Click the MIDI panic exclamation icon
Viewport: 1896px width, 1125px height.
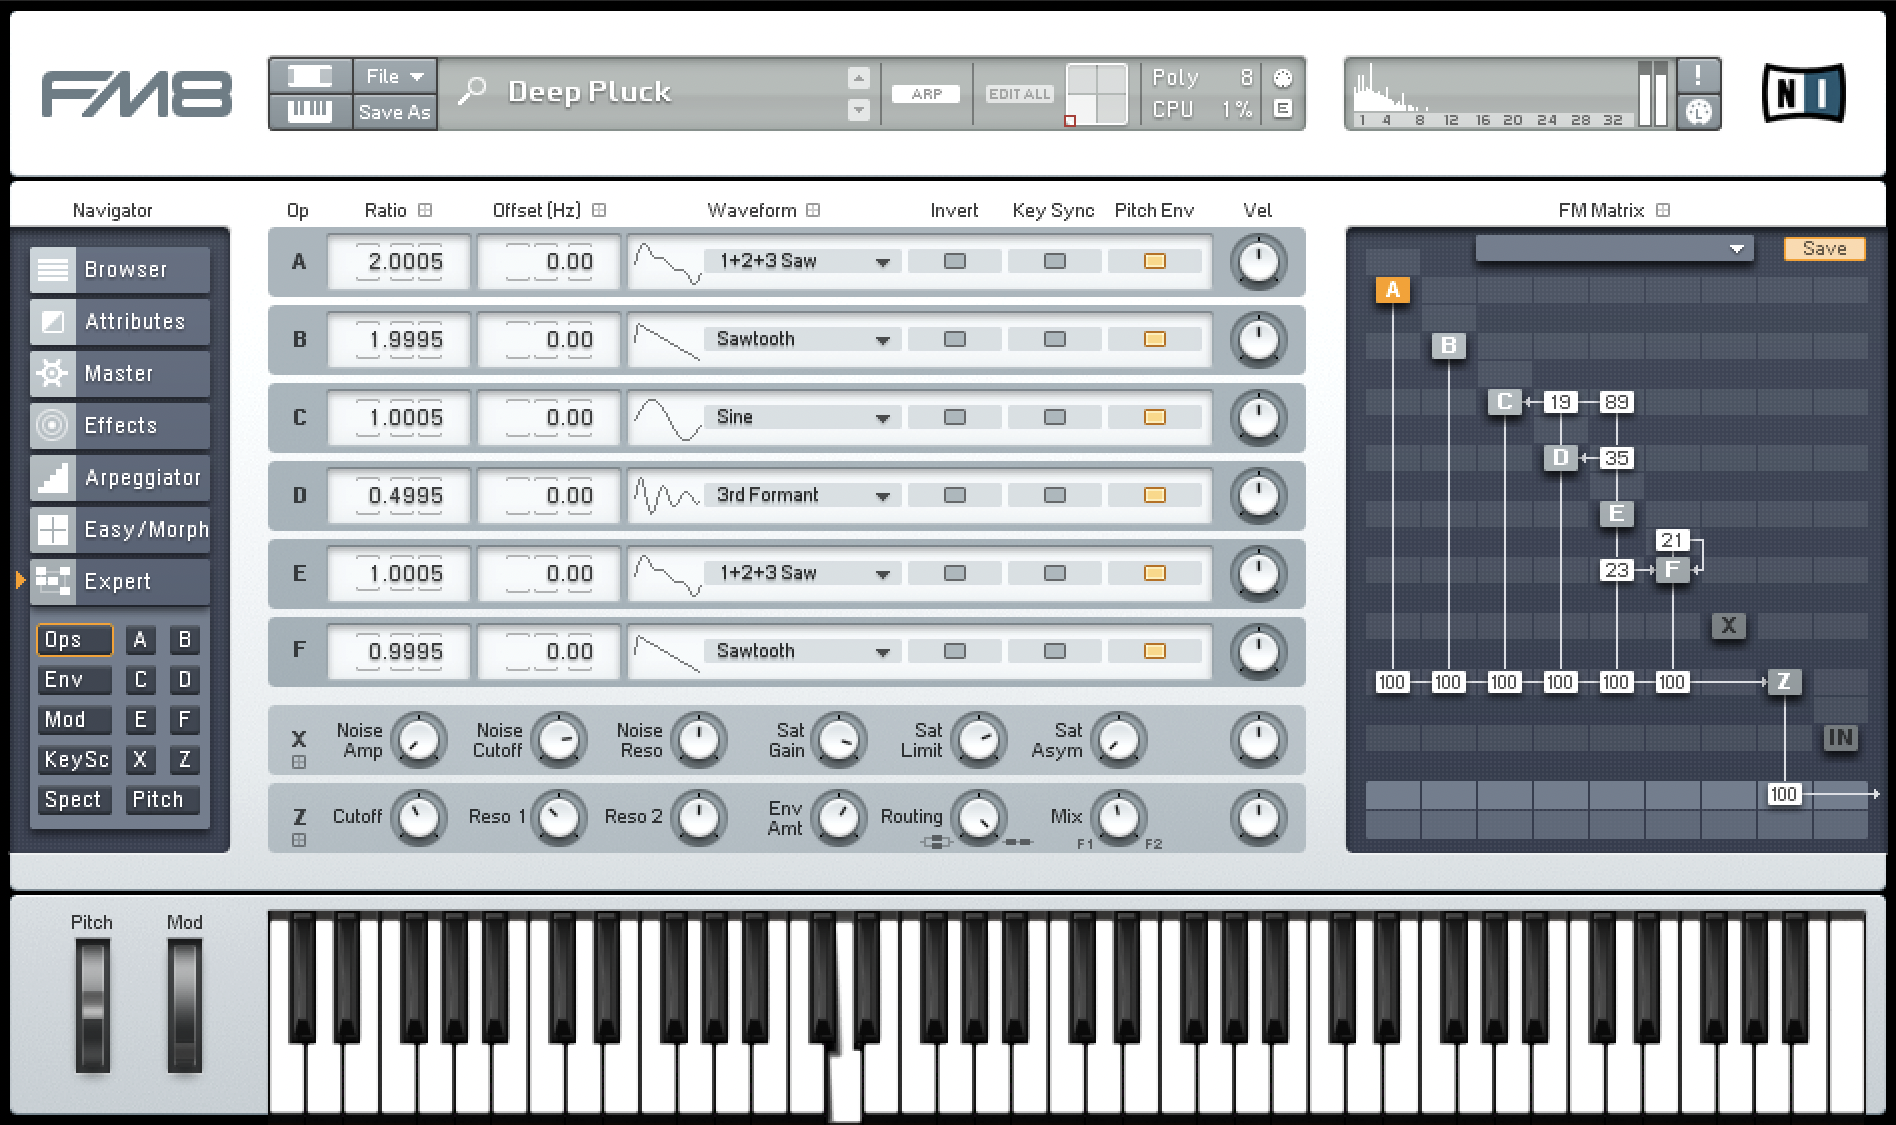1697,75
